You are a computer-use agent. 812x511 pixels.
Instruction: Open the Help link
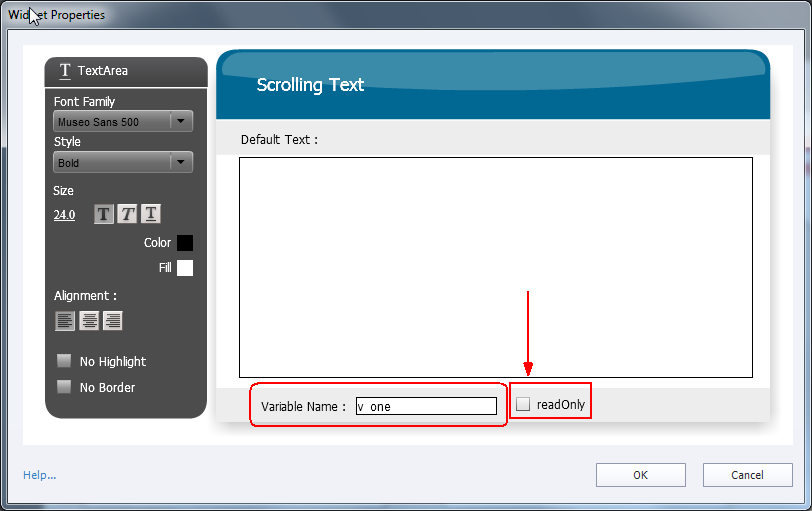[39, 475]
